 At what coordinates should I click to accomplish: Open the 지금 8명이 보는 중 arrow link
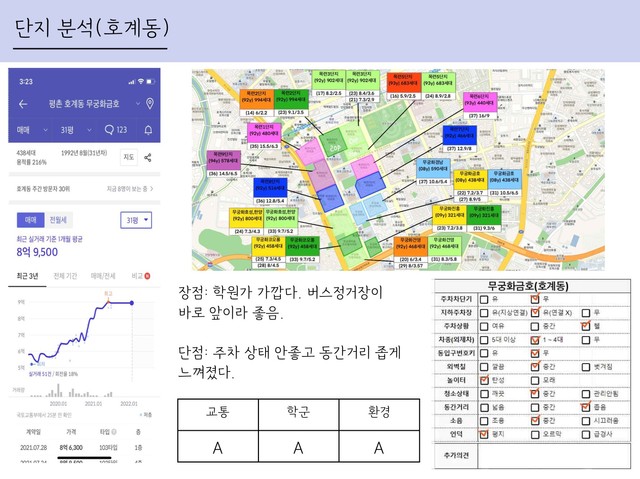[130, 189]
